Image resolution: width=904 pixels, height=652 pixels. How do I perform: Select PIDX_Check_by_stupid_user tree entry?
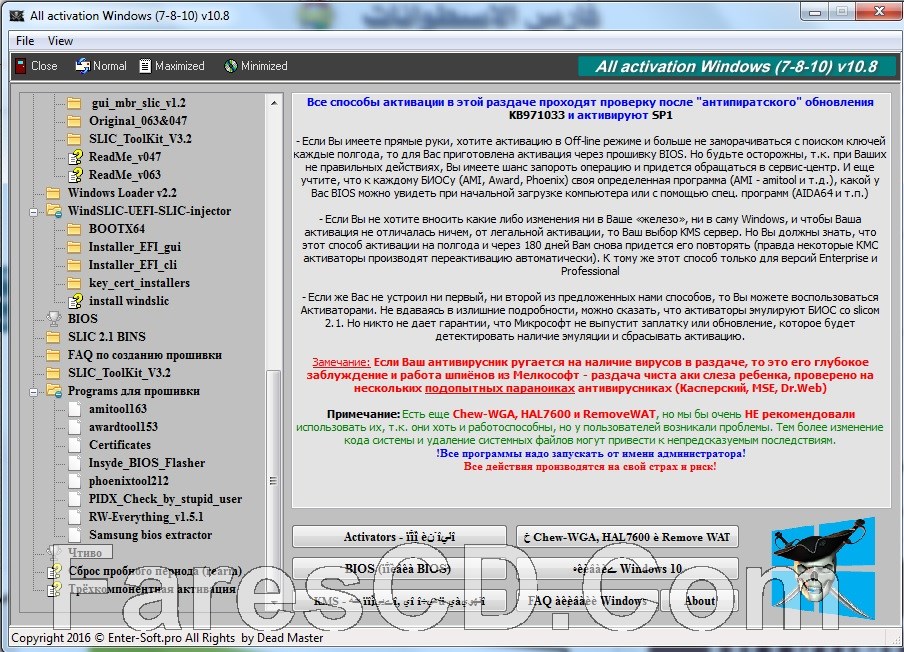tap(165, 499)
